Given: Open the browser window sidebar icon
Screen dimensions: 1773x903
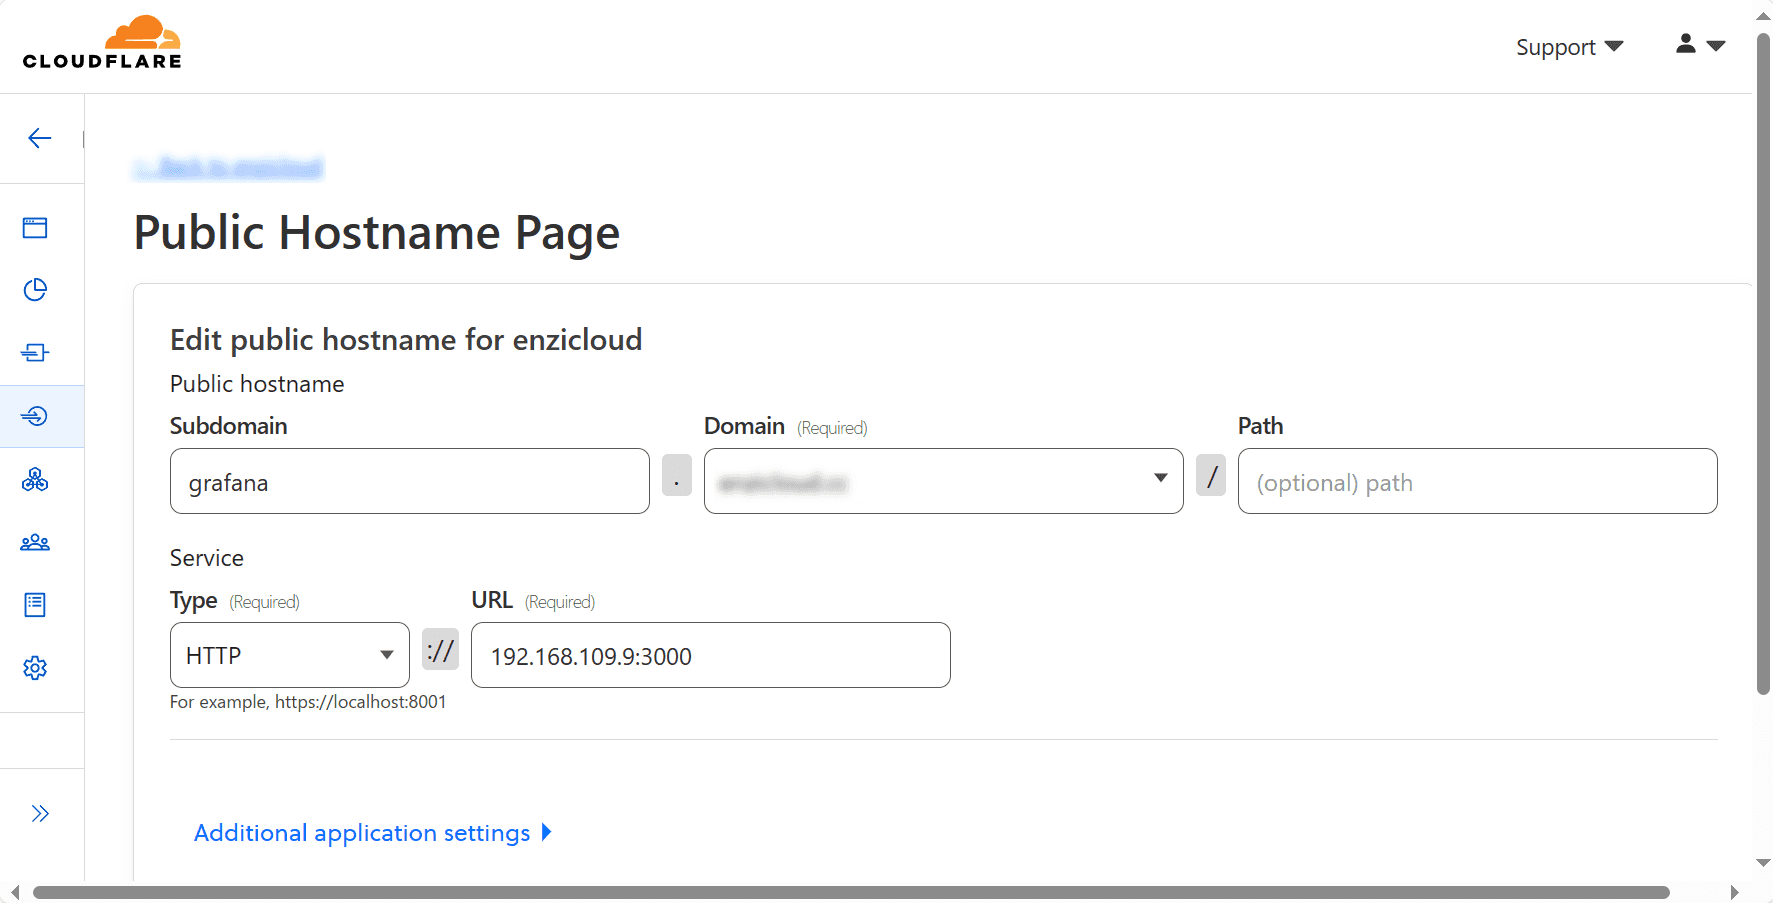Looking at the screenshot, I should [x=35, y=228].
